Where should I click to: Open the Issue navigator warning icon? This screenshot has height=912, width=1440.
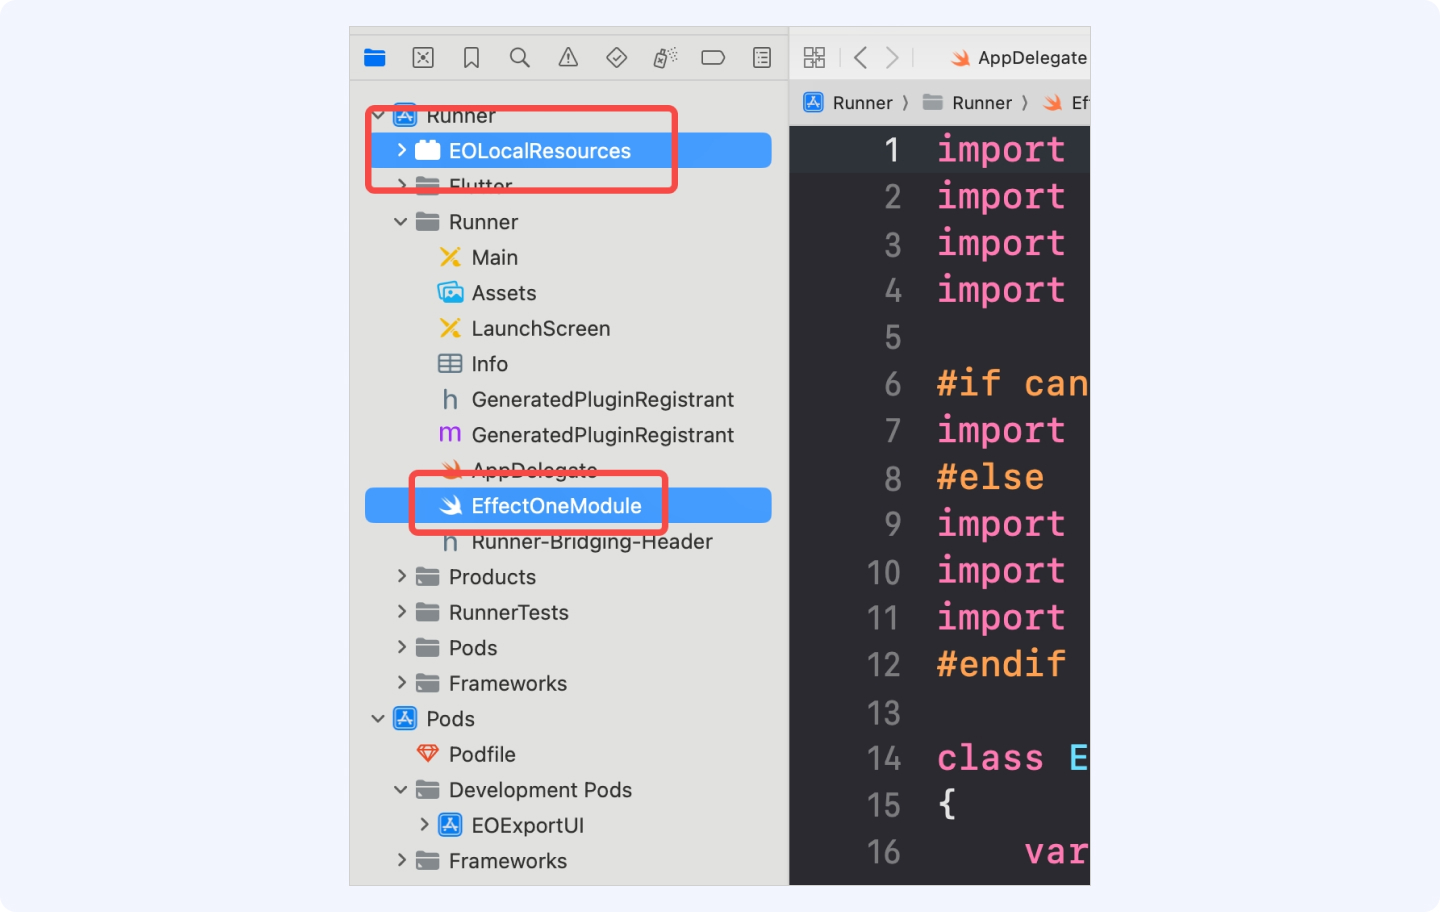tap(568, 58)
